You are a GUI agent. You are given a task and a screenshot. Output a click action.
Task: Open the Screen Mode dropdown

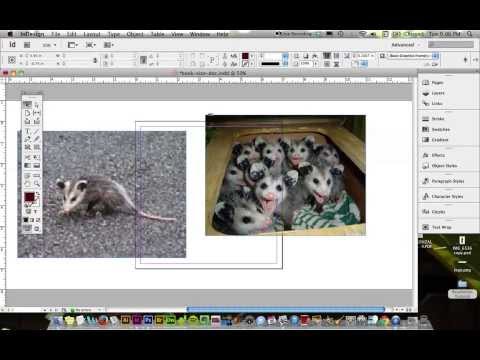pos(91,45)
